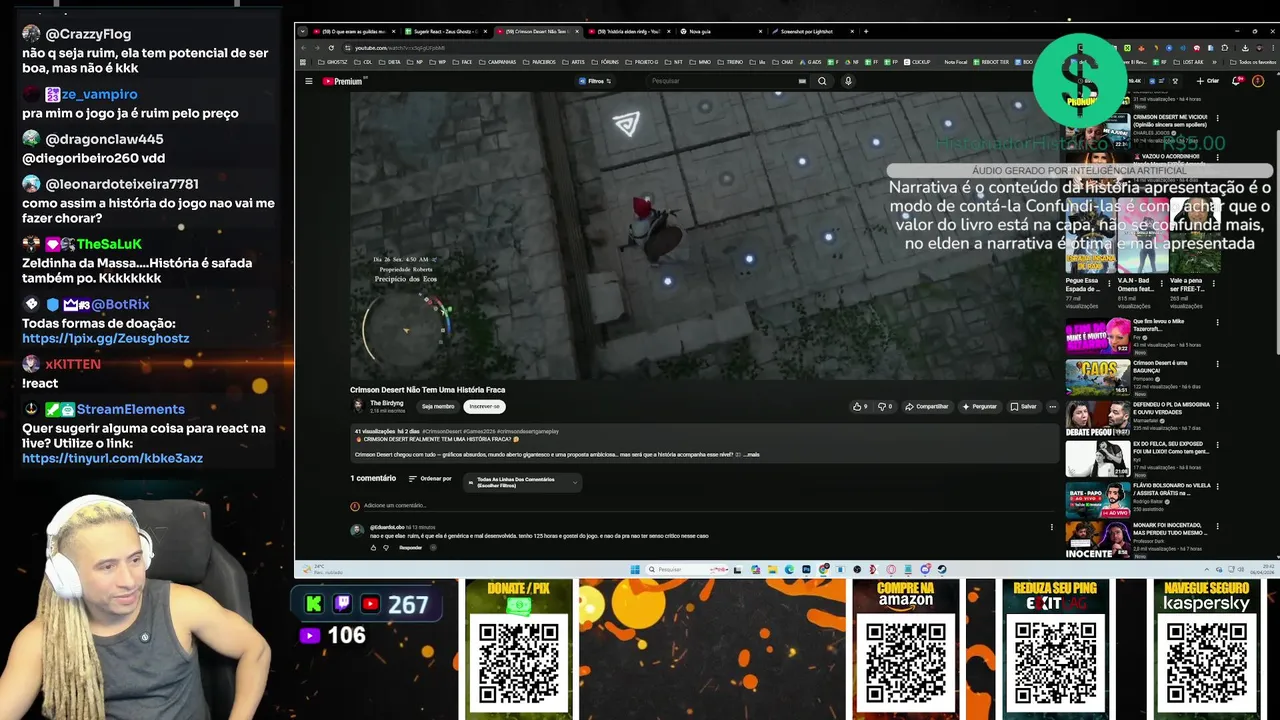Open the Filtros extension button
Image resolution: width=1280 pixels, height=720 pixels.
coord(596,81)
